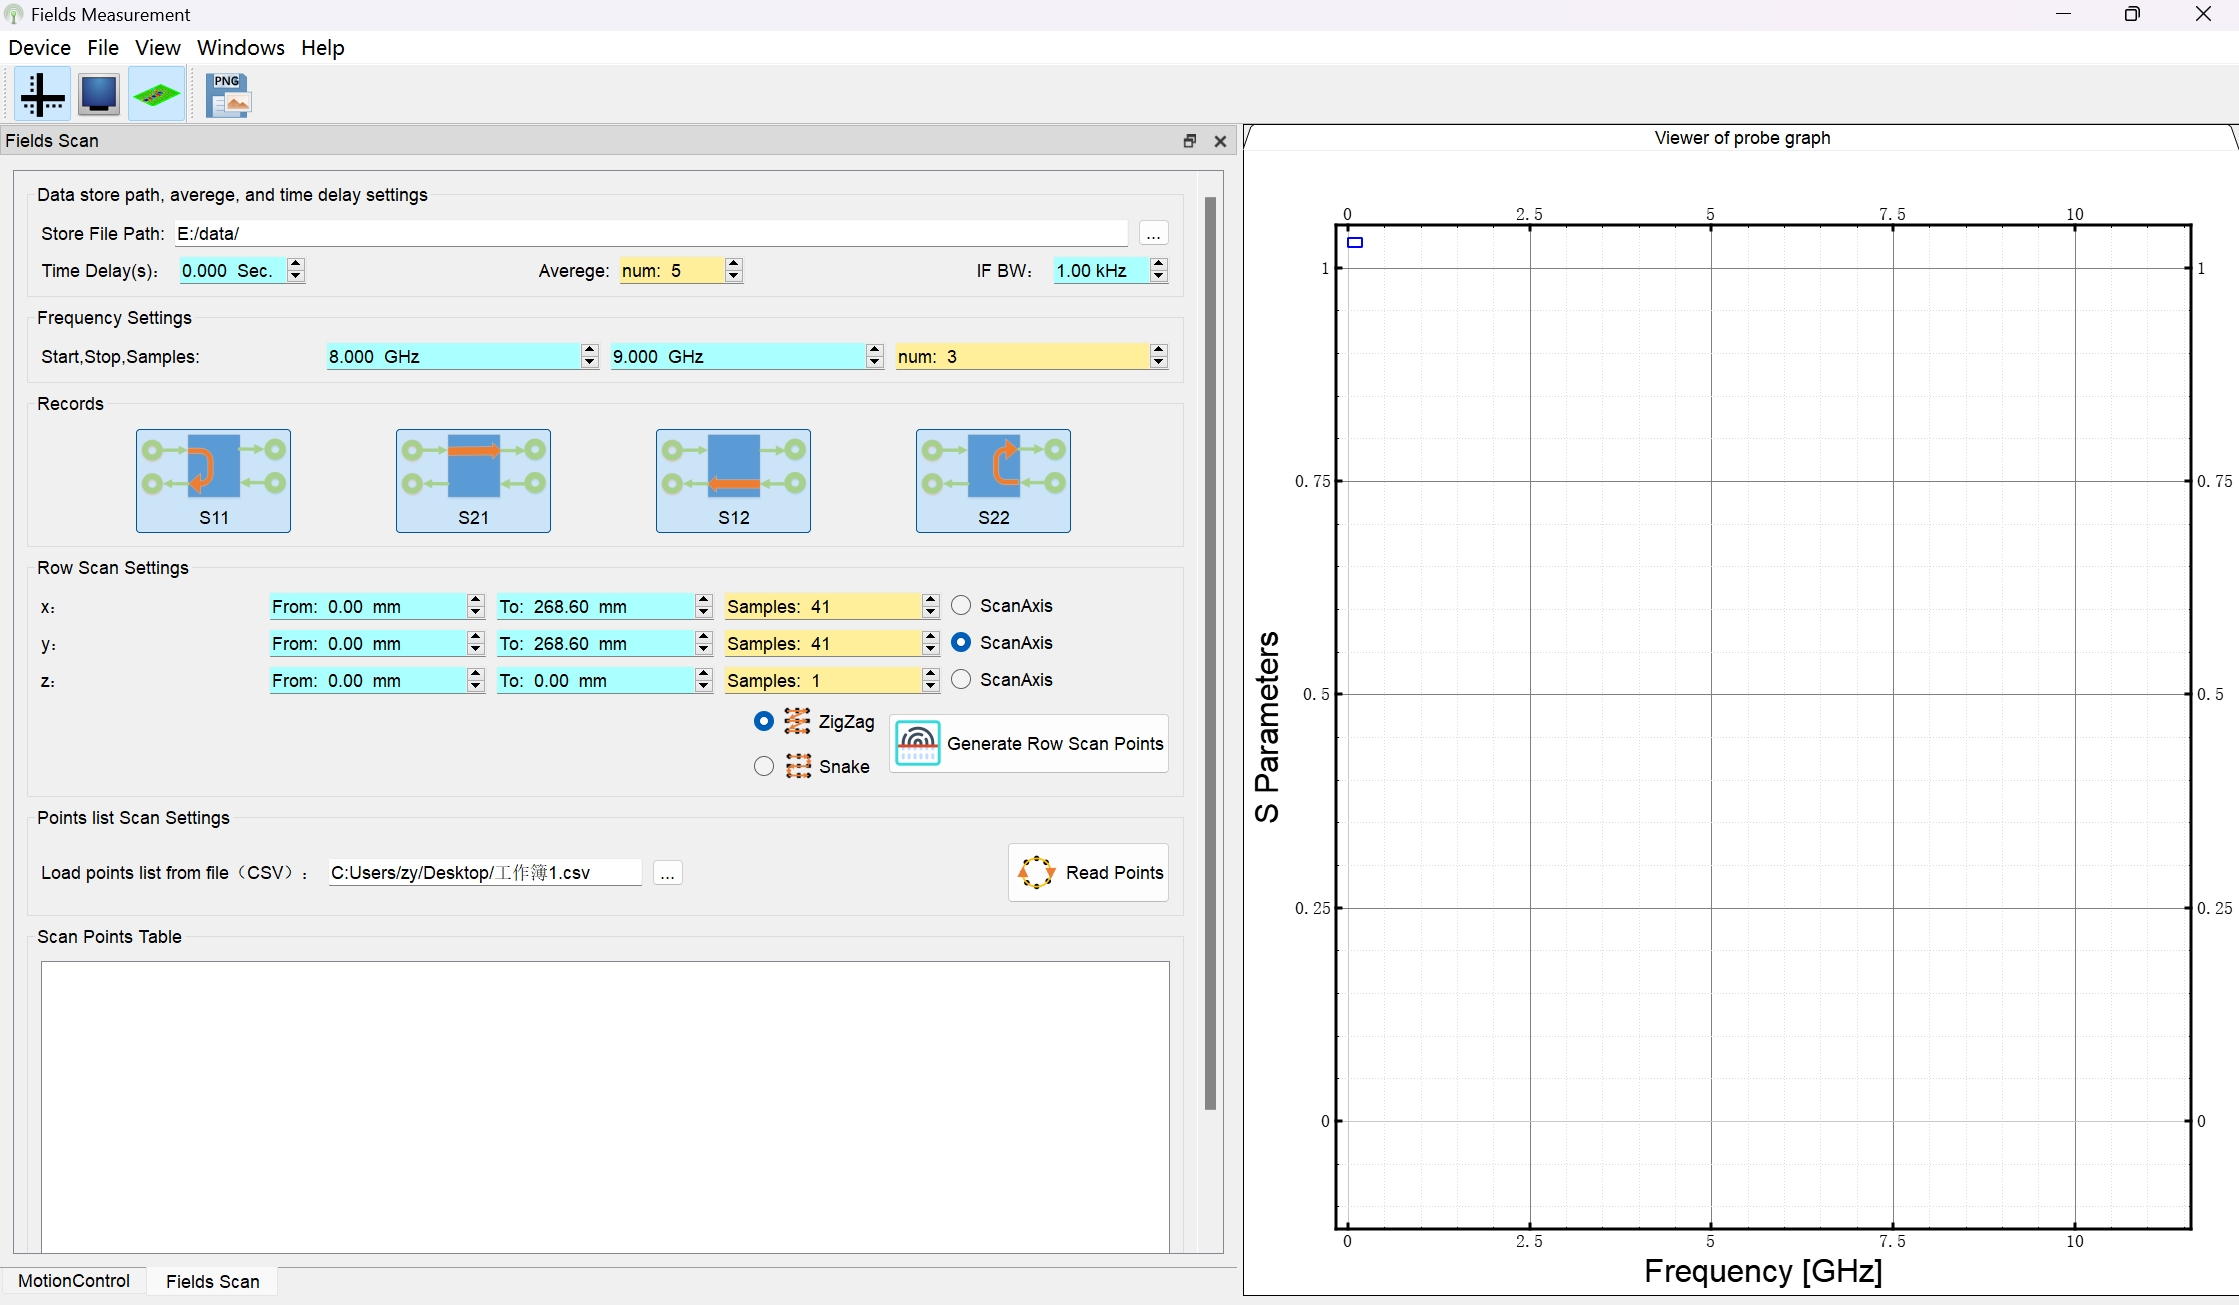Set z as the ScanAxis
The height and width of the screenshot is (1305, 2239).
(961, 679)
